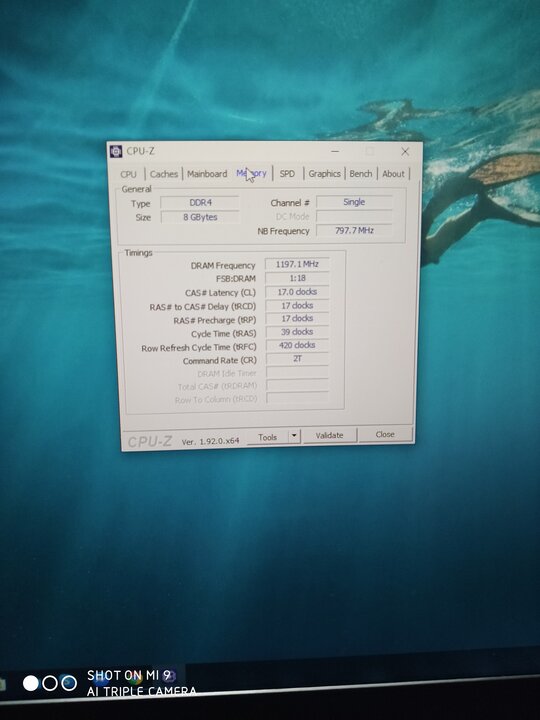
Task: Open the Bench tab
Action: point(360,174)
